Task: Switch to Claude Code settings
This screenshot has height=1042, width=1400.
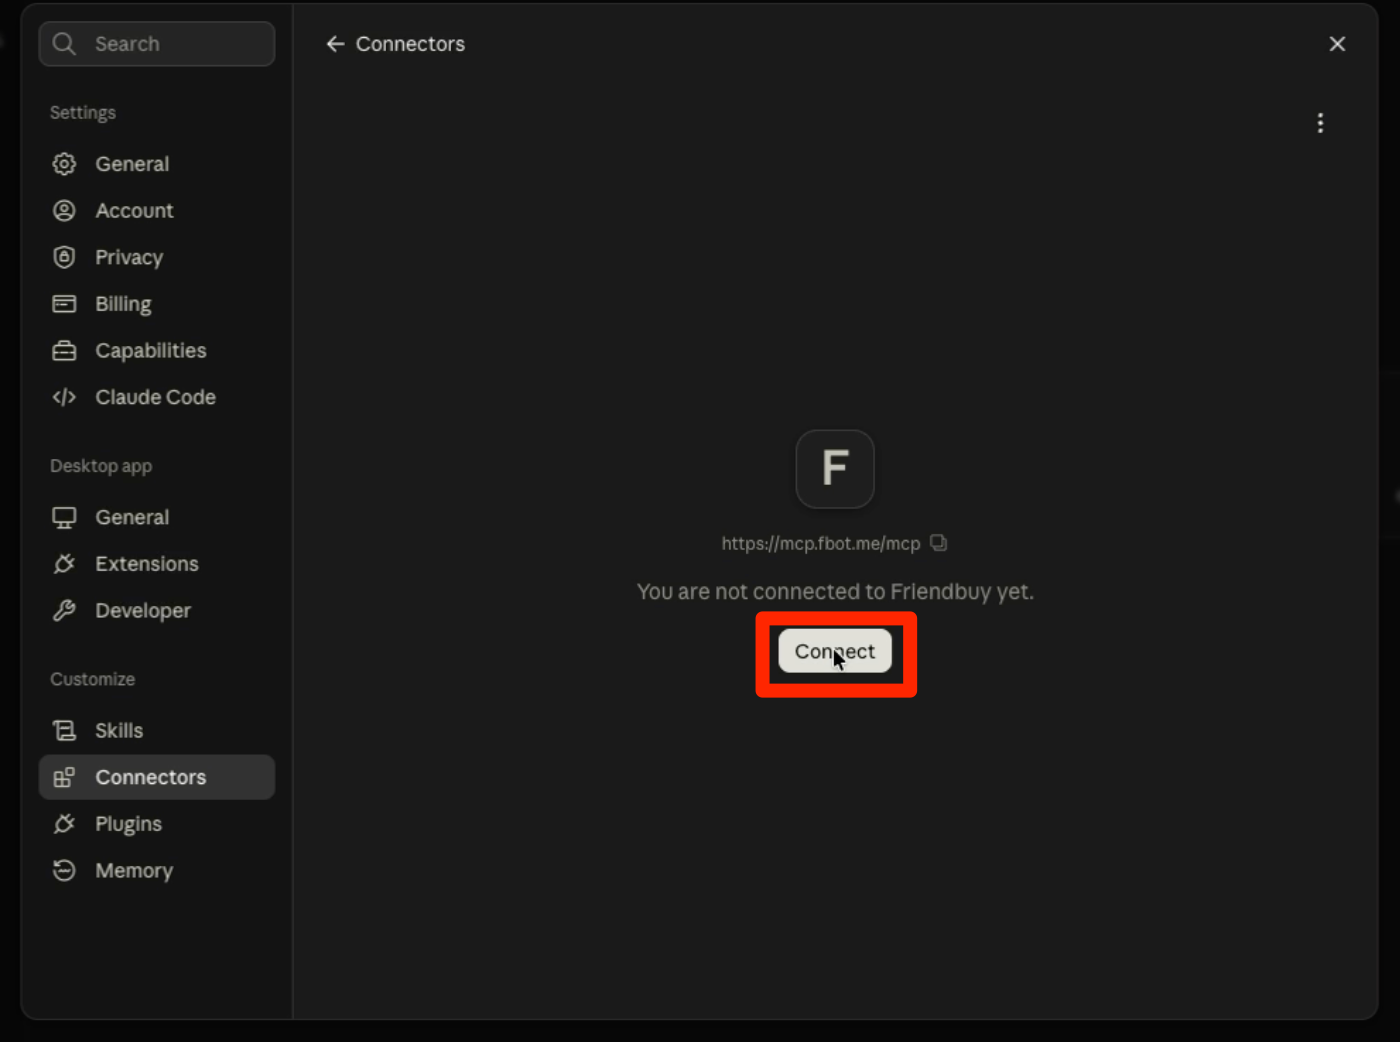Action: point(157,397)
